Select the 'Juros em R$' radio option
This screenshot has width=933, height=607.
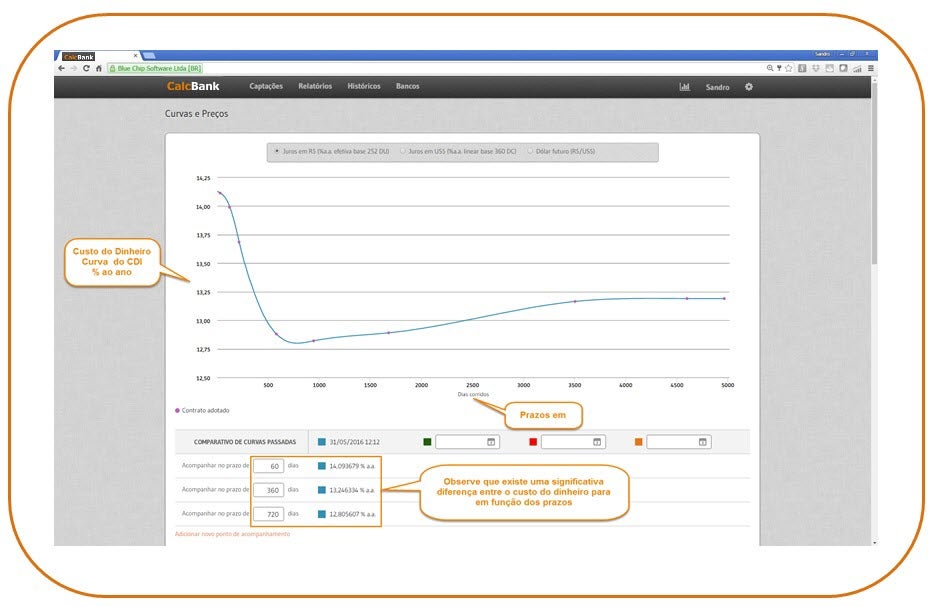[x=277, y=152]
